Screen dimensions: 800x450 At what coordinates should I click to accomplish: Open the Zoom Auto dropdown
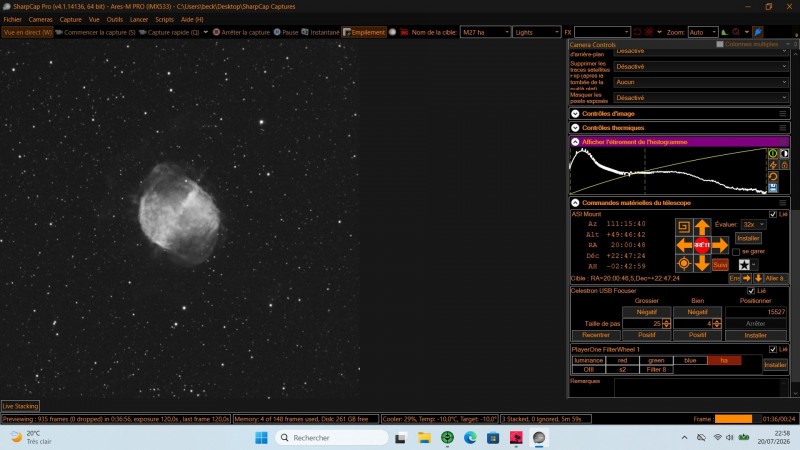703,32
